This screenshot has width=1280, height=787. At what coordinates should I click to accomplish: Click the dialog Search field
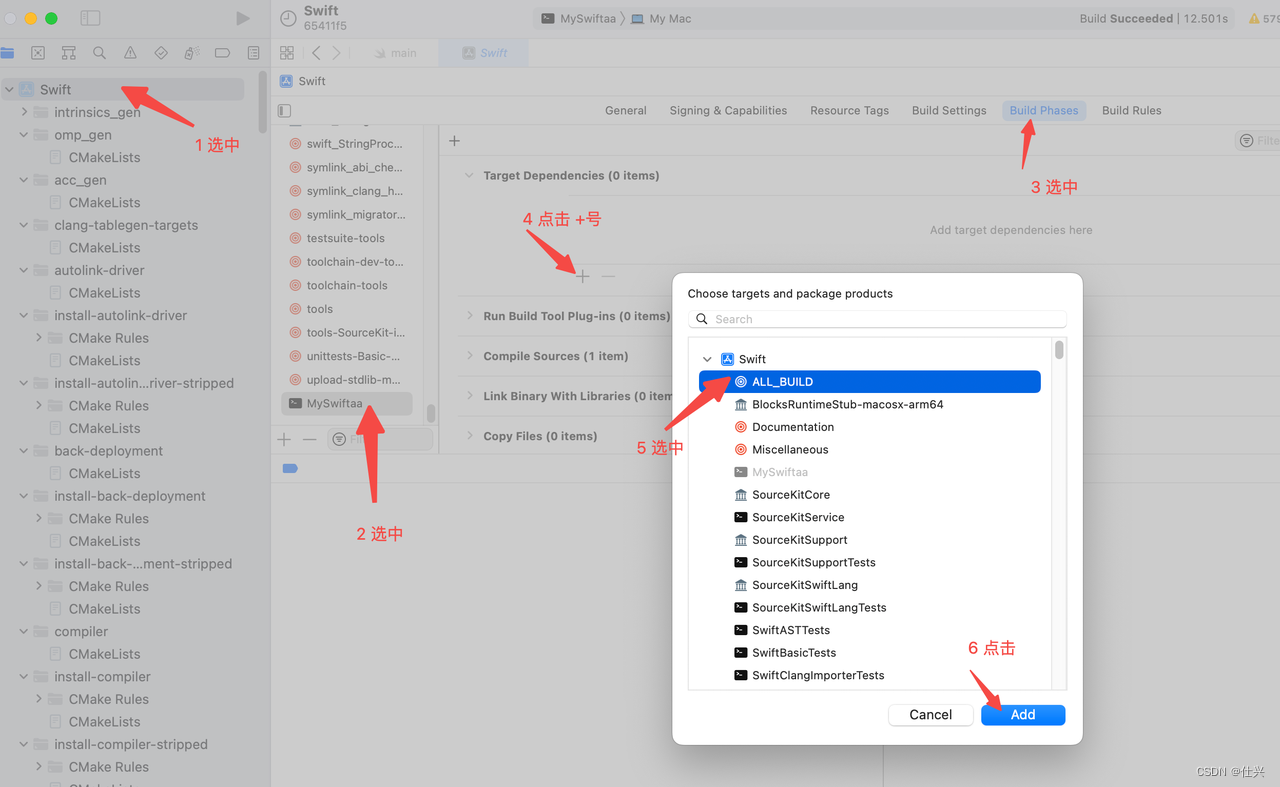877,319
